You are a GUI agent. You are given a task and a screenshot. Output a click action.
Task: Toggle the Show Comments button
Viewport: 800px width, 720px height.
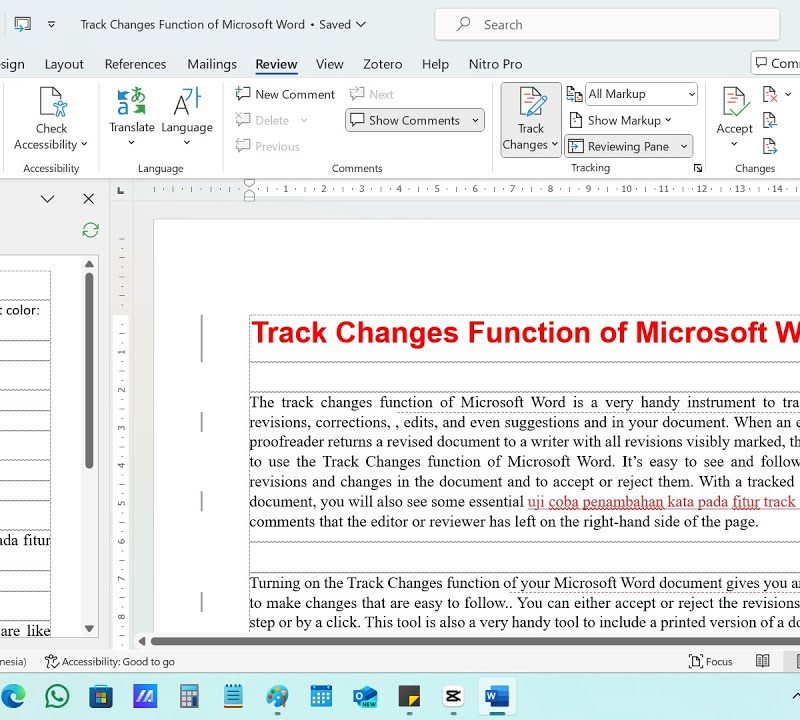414,120
